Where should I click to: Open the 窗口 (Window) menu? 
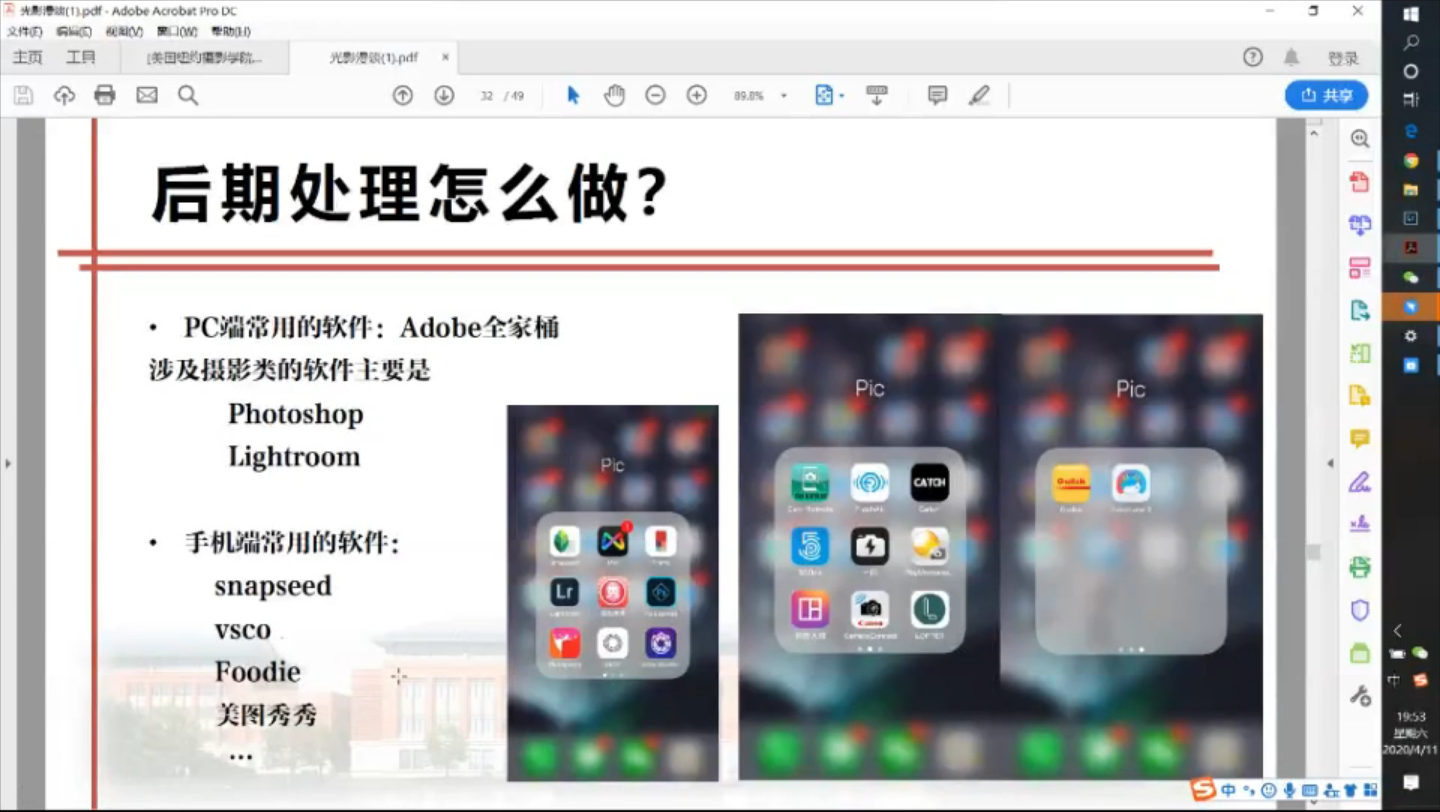pyautogui.click(x=177, y=31)
